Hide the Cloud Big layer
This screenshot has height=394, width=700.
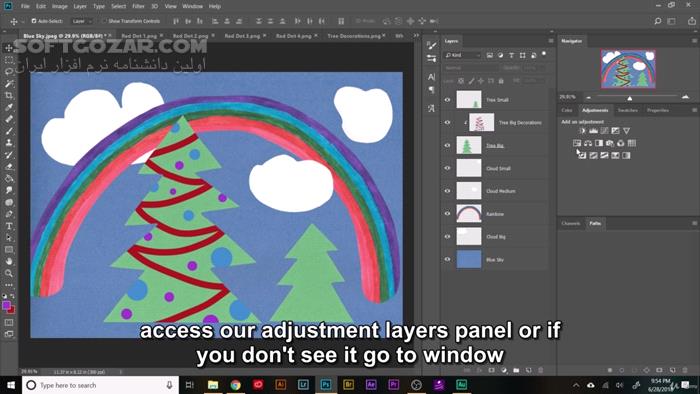tap(447, 236)
